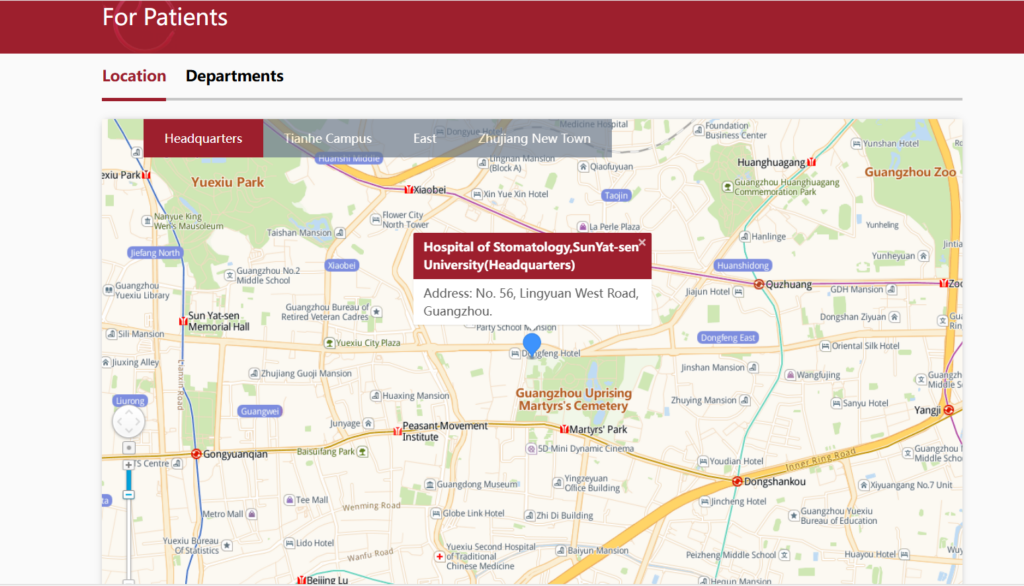Click the Guangzhou No.2 Middle School icon
The image size is (1024, 586).
[229, 275]
